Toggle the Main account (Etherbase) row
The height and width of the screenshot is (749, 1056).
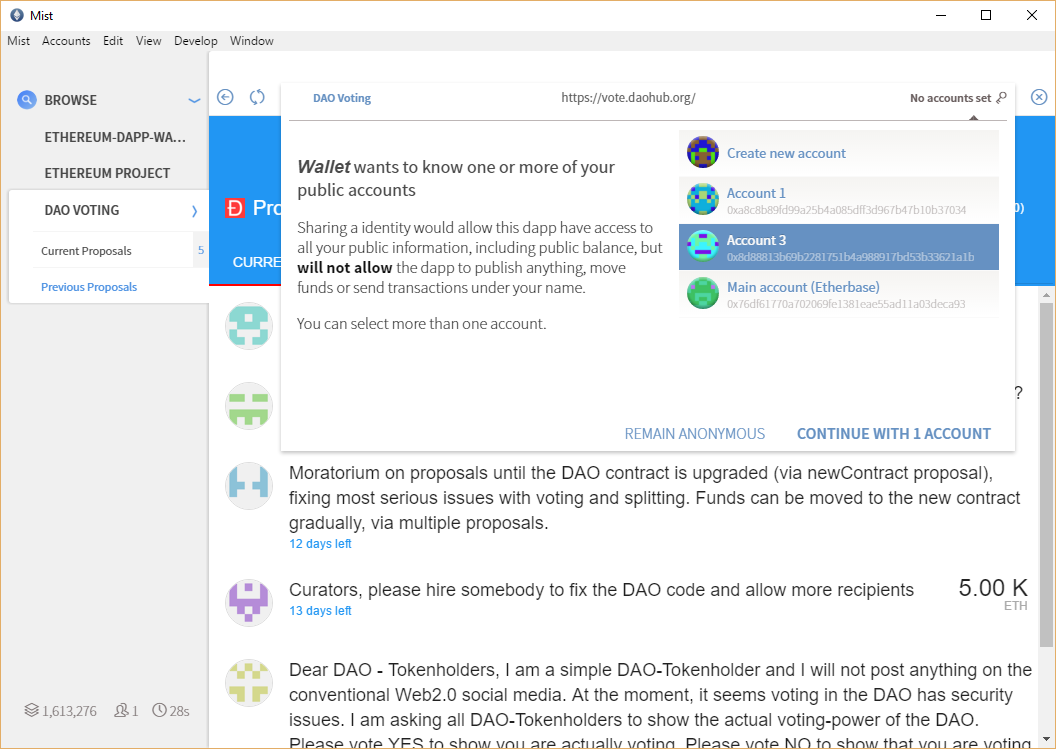pos(838,294)
